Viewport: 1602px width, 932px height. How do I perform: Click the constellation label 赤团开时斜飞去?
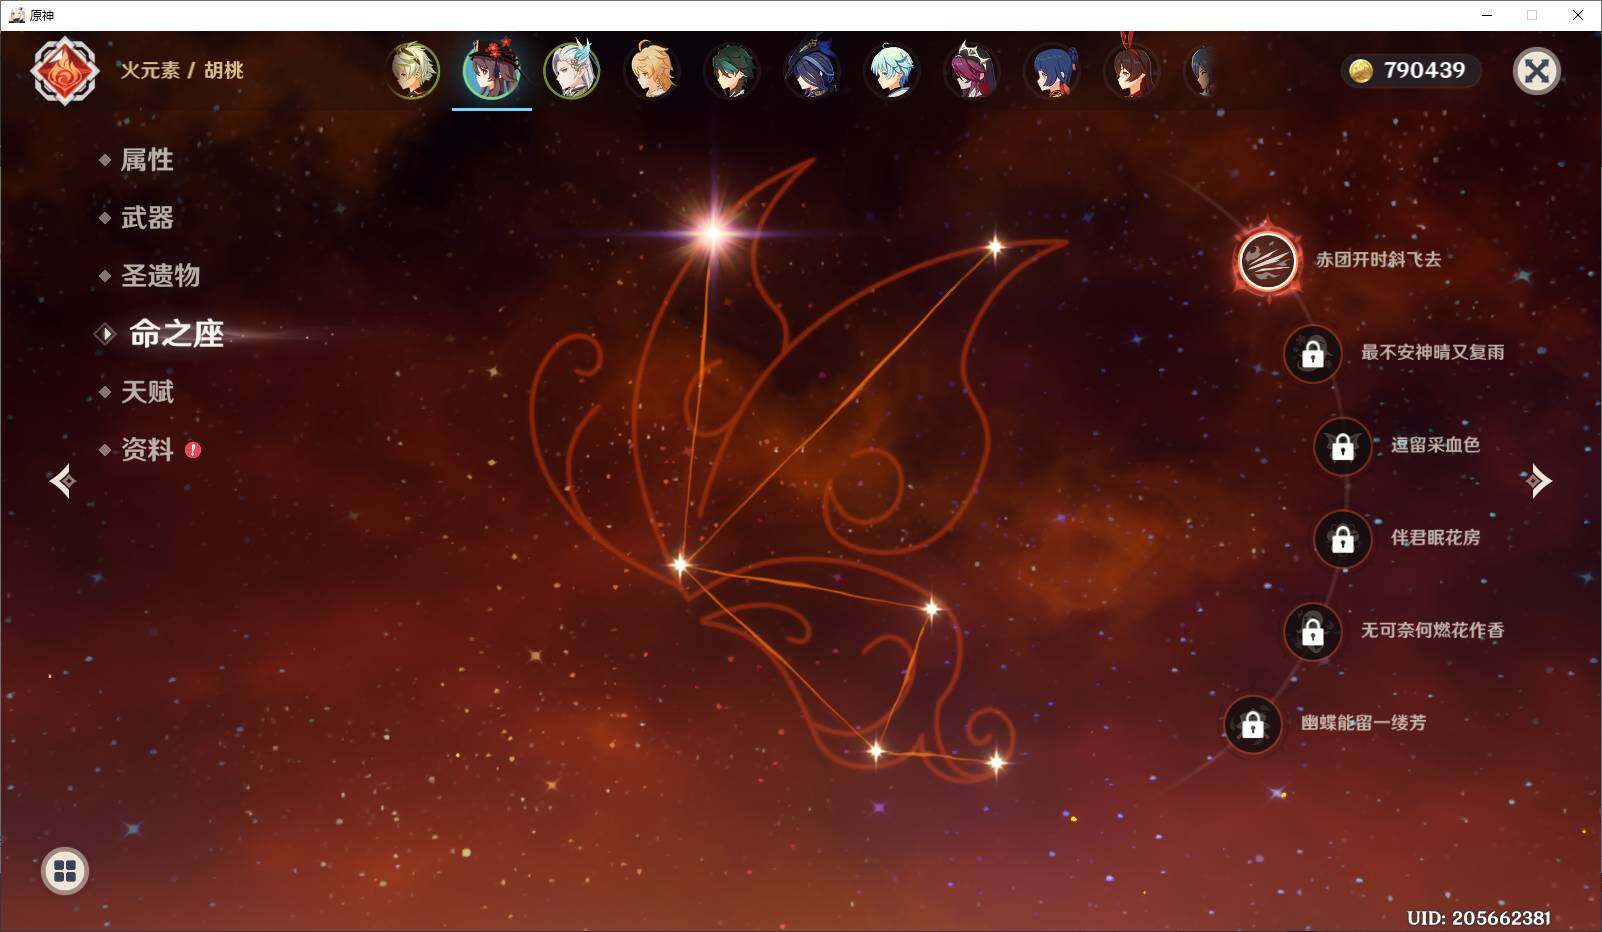[1378, 260]
